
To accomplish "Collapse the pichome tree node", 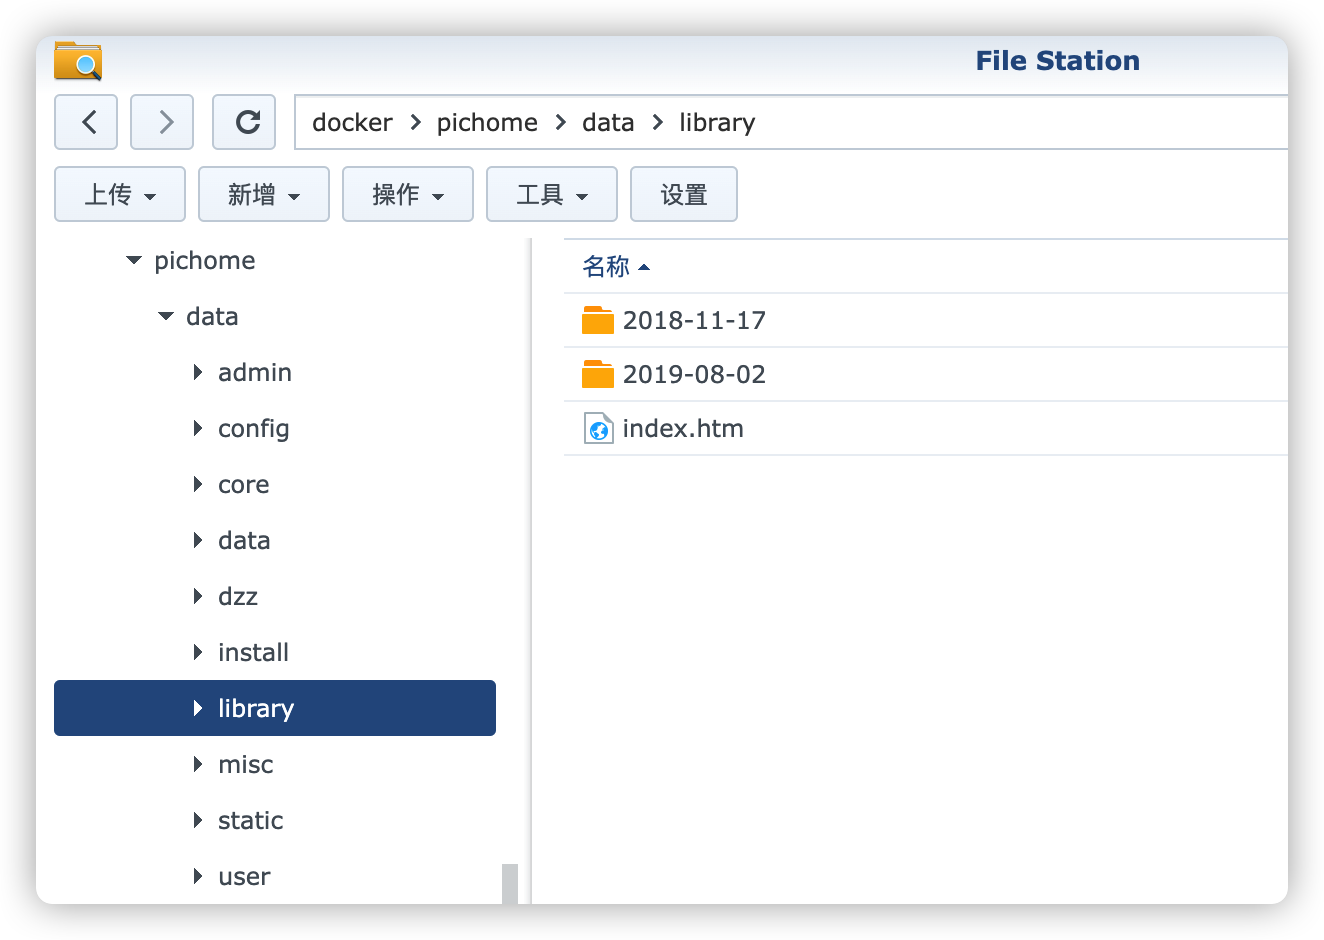I will coord(133,260).
